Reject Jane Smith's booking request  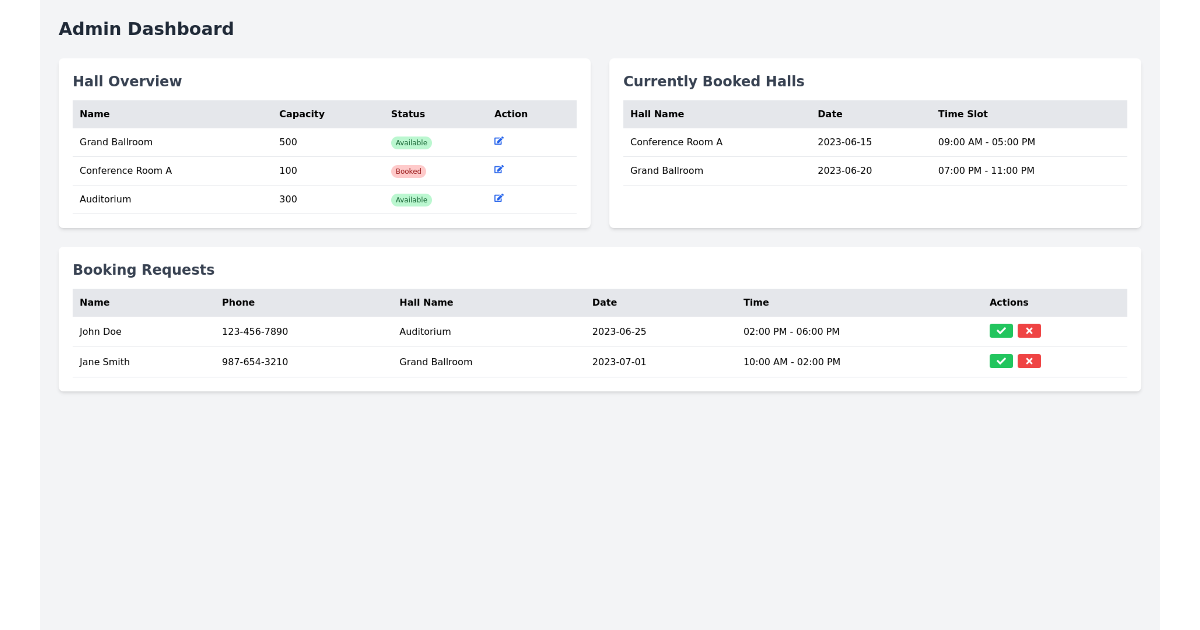click(x=1029, y=361)
